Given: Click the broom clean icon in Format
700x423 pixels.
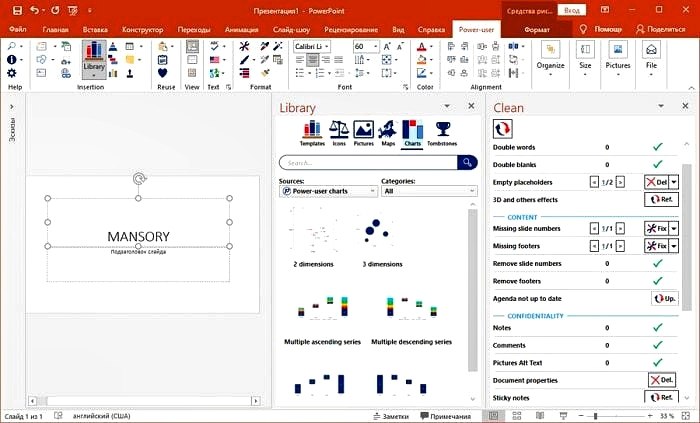Looking at the screenshot, I should [265, 73].
